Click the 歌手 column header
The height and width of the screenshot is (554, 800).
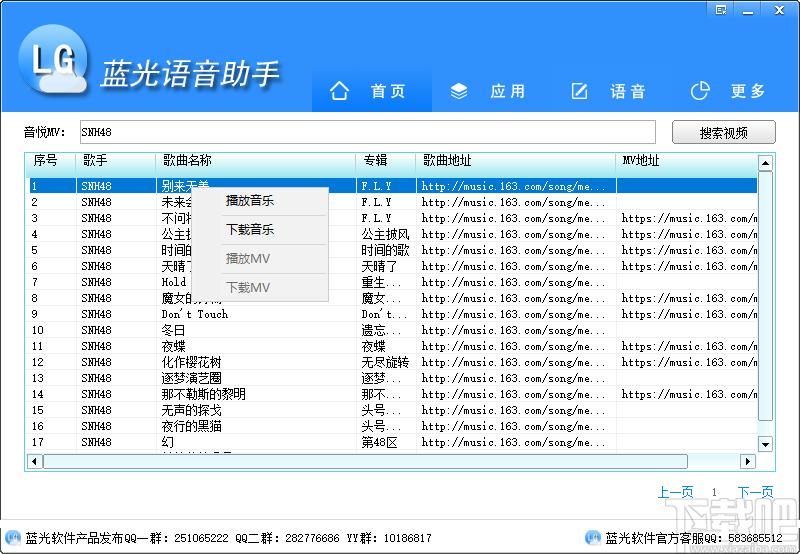115,161
